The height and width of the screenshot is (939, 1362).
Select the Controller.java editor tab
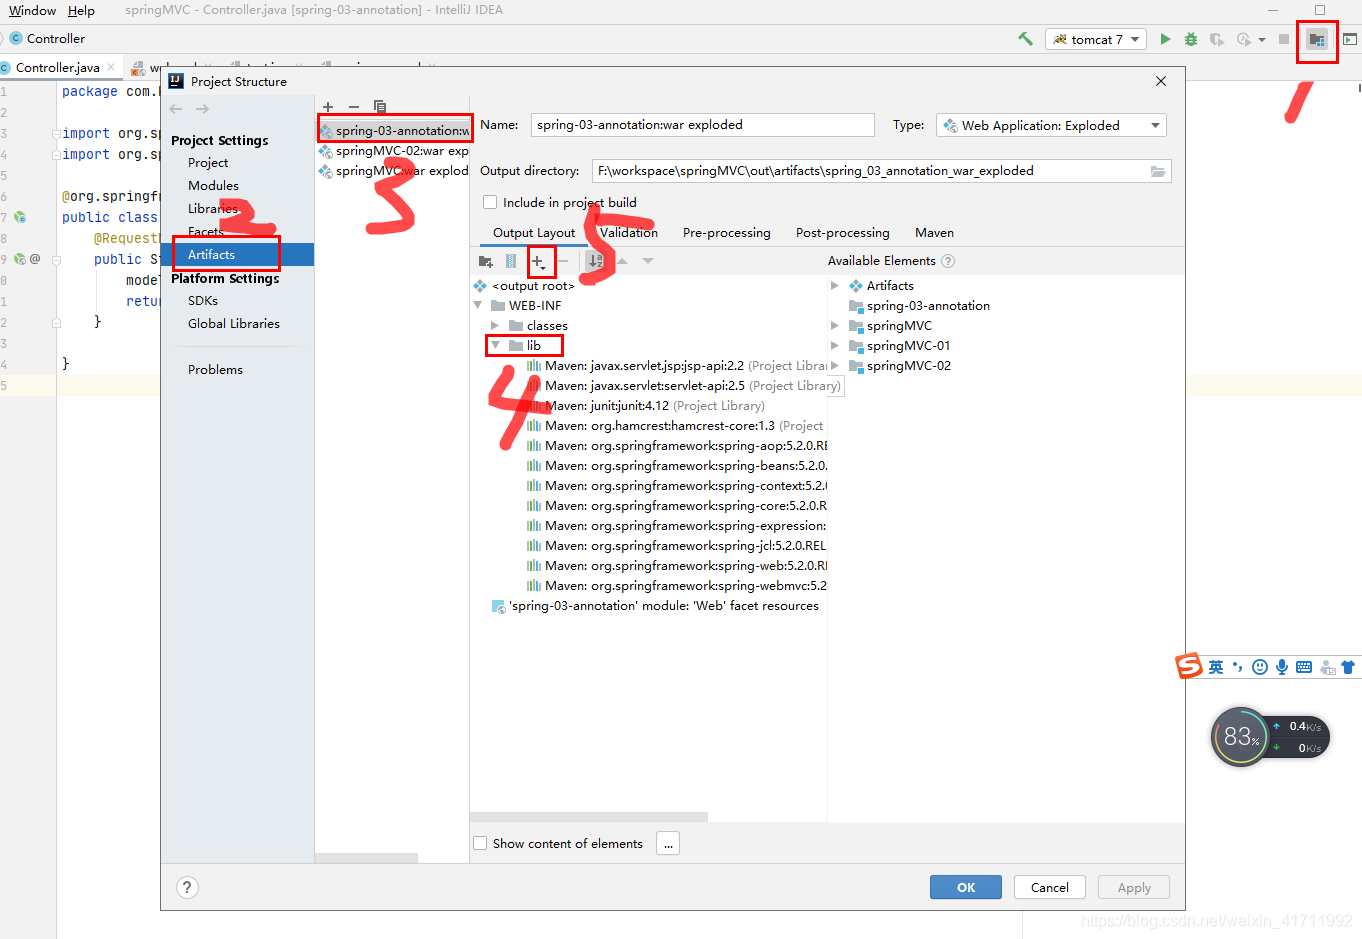point(58,67)
